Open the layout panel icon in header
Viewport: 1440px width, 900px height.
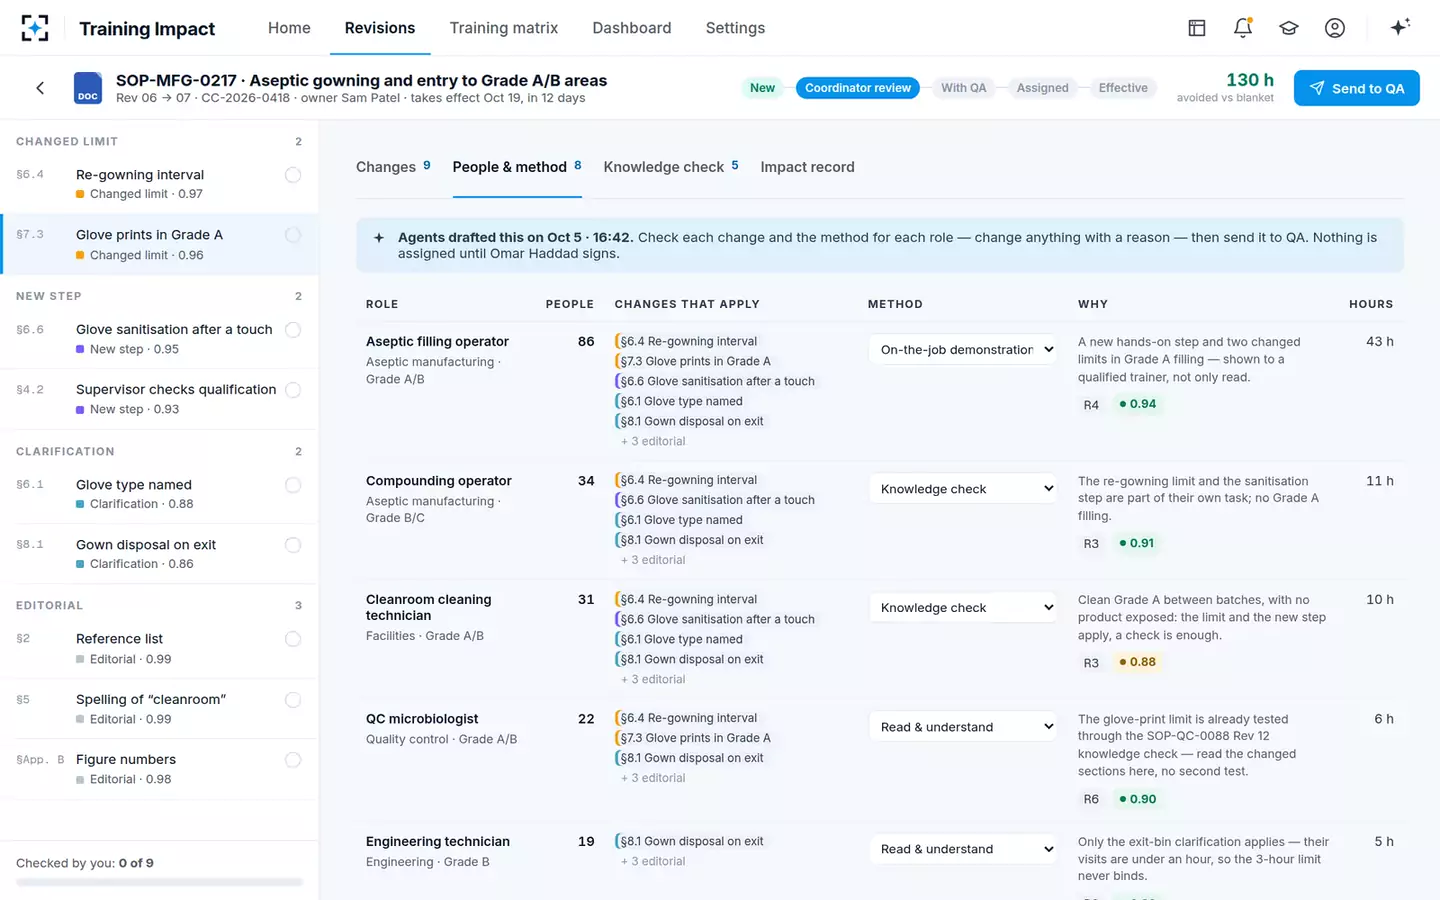[x=1197, y=28]
